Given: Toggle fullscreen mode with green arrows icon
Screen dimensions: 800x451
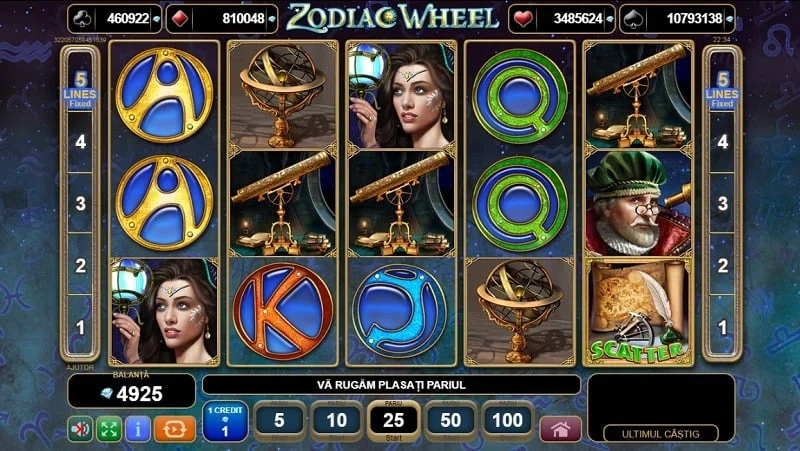Looking at the screenshot, I should click(x=109, y=429).
